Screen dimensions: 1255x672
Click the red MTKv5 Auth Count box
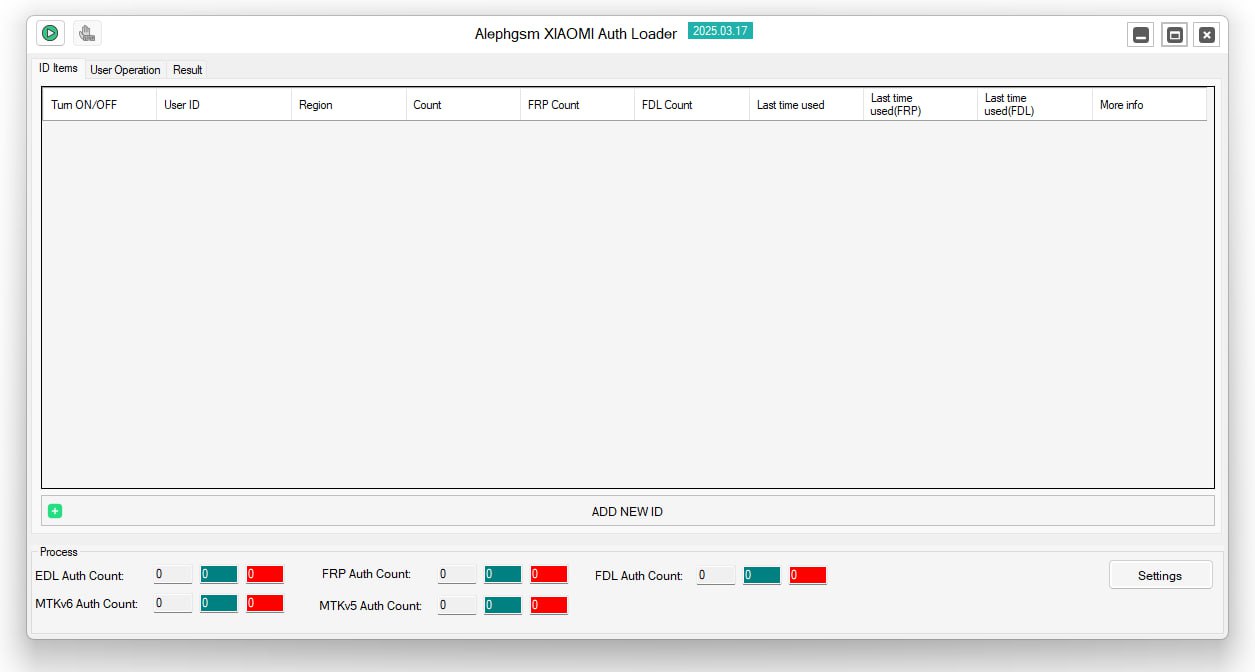549,605
